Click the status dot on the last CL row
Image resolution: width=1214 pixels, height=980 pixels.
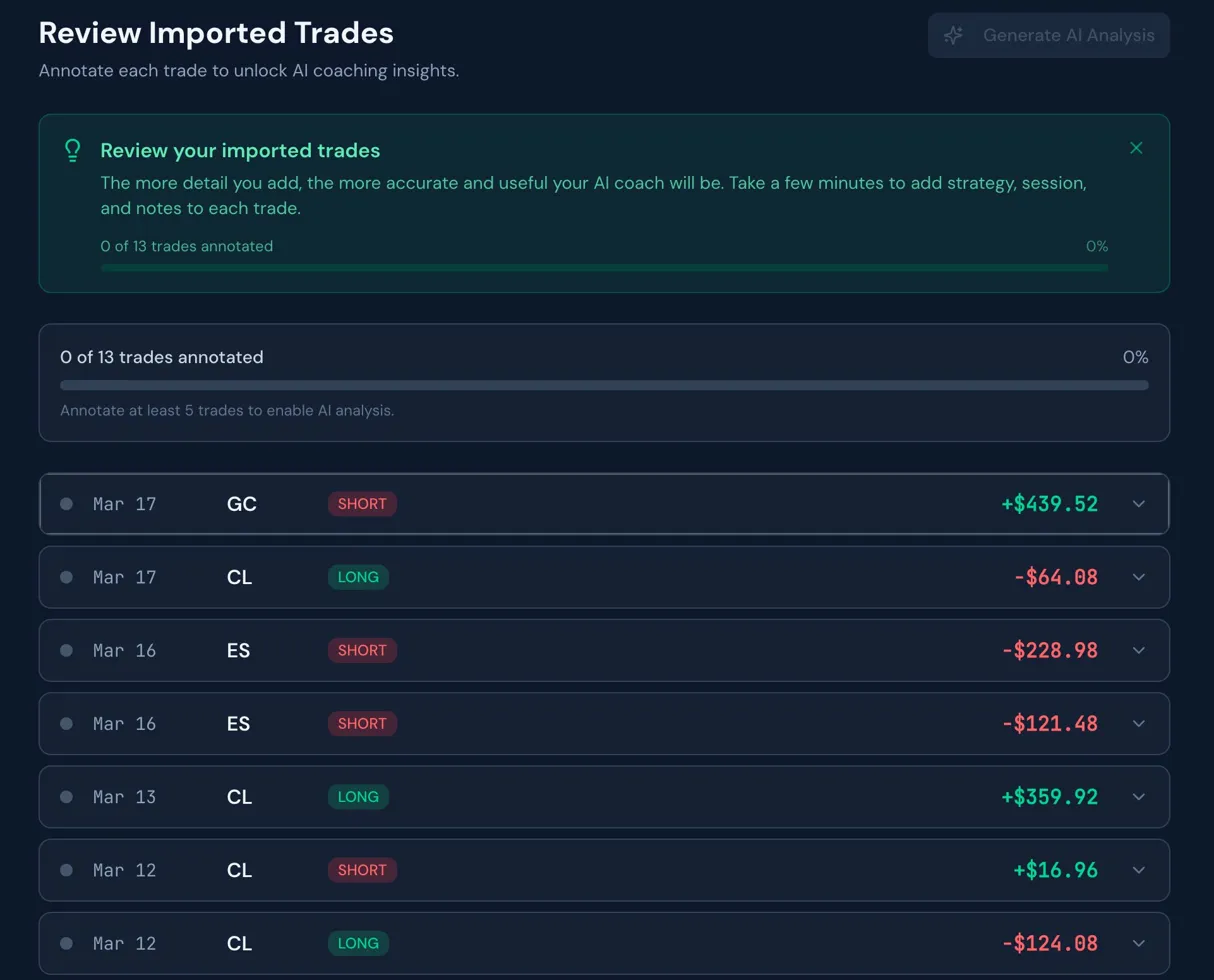[66, 943]
